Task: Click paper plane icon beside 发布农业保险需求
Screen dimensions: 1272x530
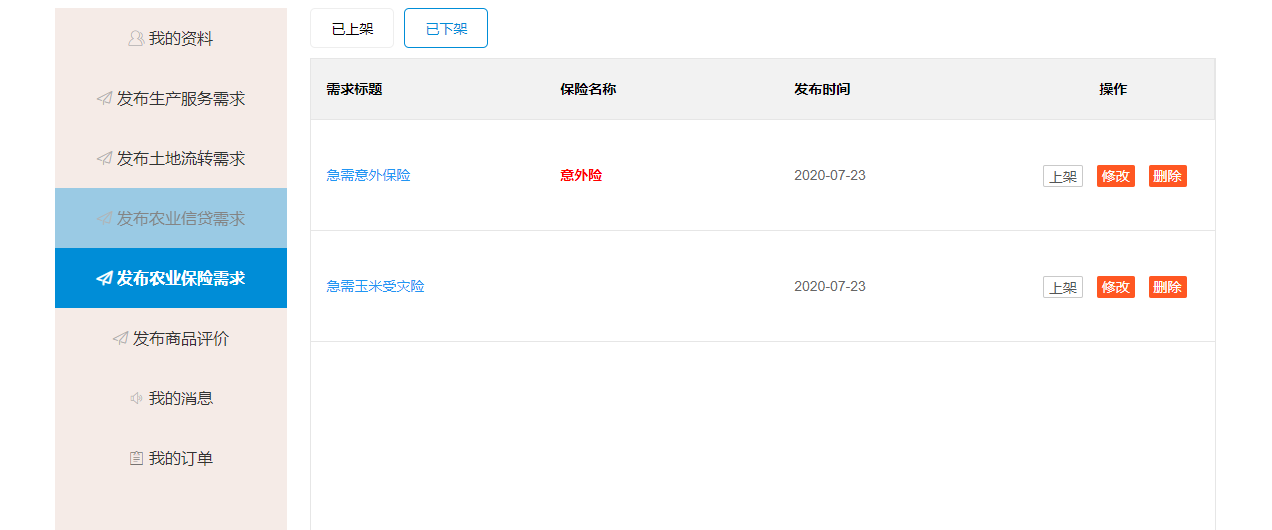Action: tap(104, 279)
